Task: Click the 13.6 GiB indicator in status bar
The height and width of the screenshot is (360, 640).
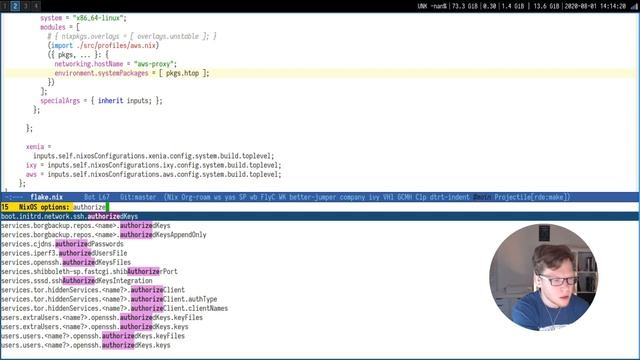Action: pyautogui.click(x=546, y=6)
